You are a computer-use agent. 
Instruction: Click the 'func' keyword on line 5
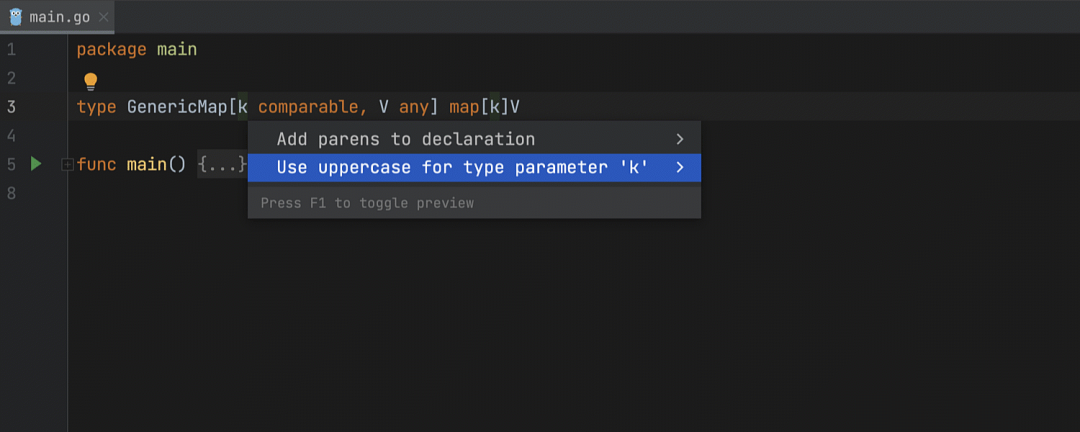(96, 164)
